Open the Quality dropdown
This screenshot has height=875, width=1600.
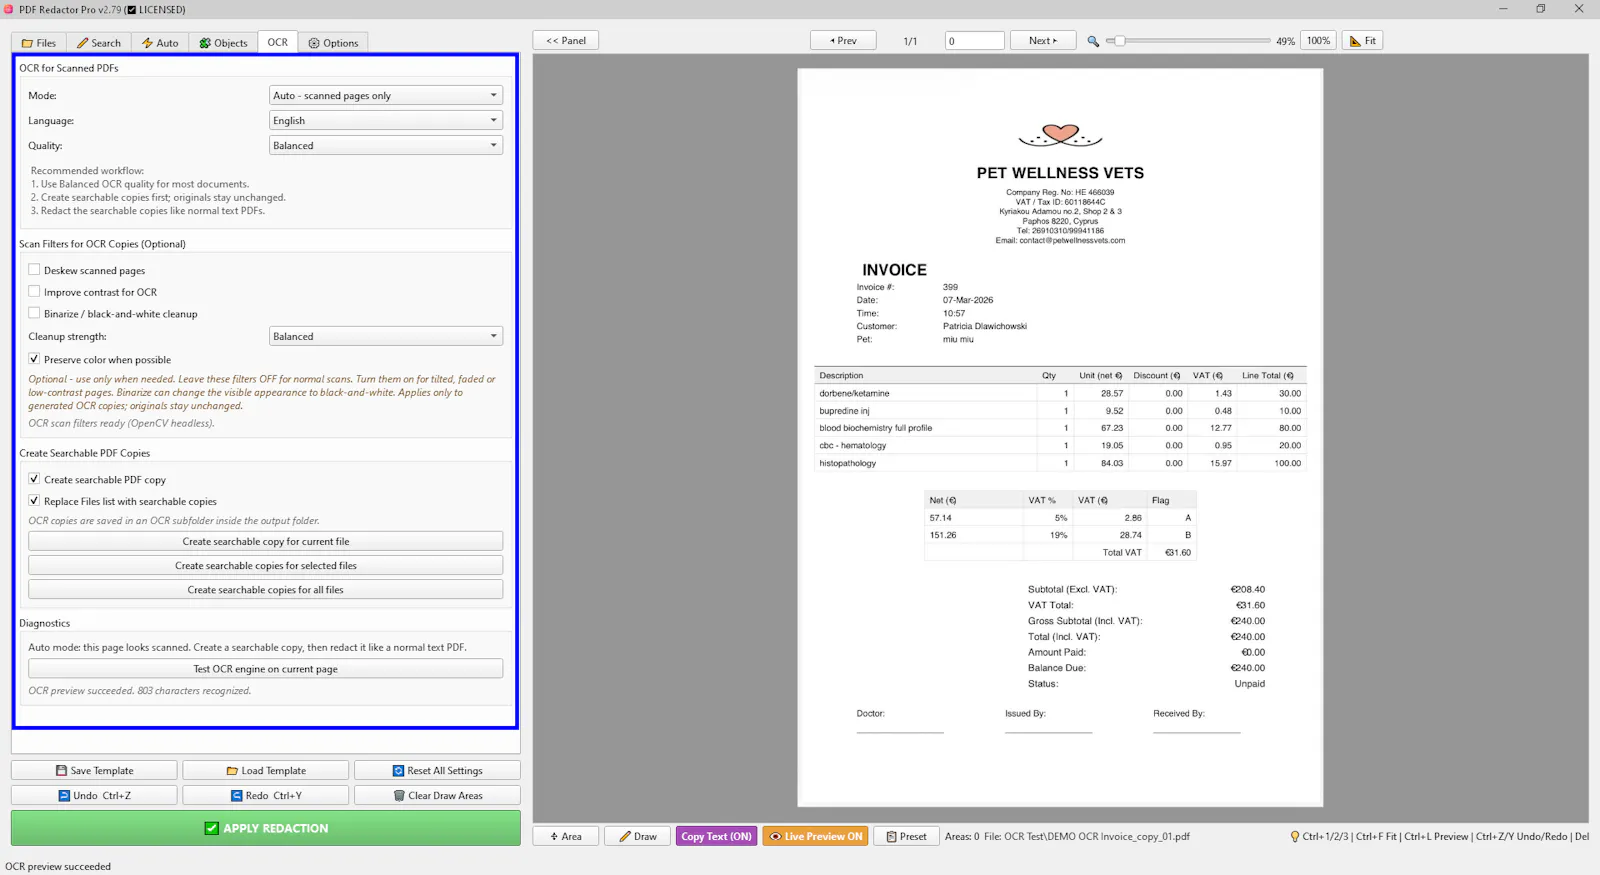point(386,146)
